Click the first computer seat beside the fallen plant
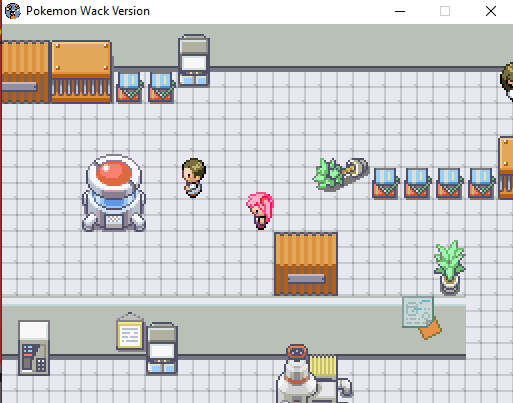 tap(385, 184)
